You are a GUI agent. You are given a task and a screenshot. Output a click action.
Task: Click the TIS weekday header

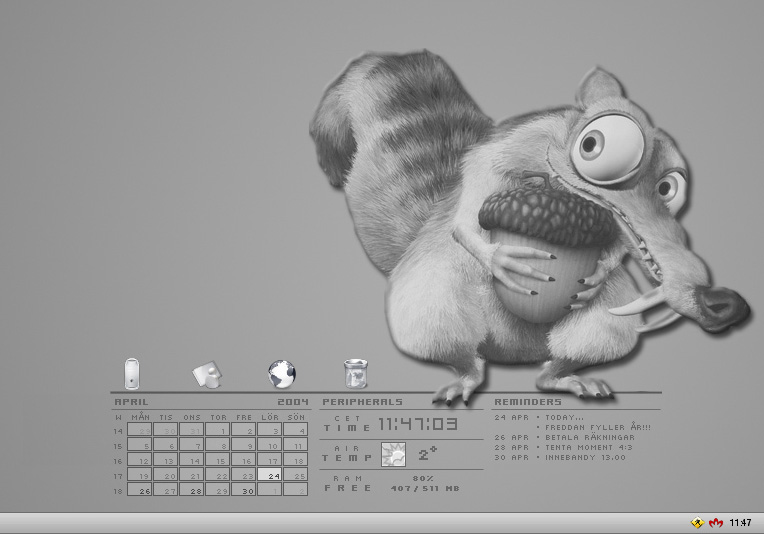[x=166, y=417]
